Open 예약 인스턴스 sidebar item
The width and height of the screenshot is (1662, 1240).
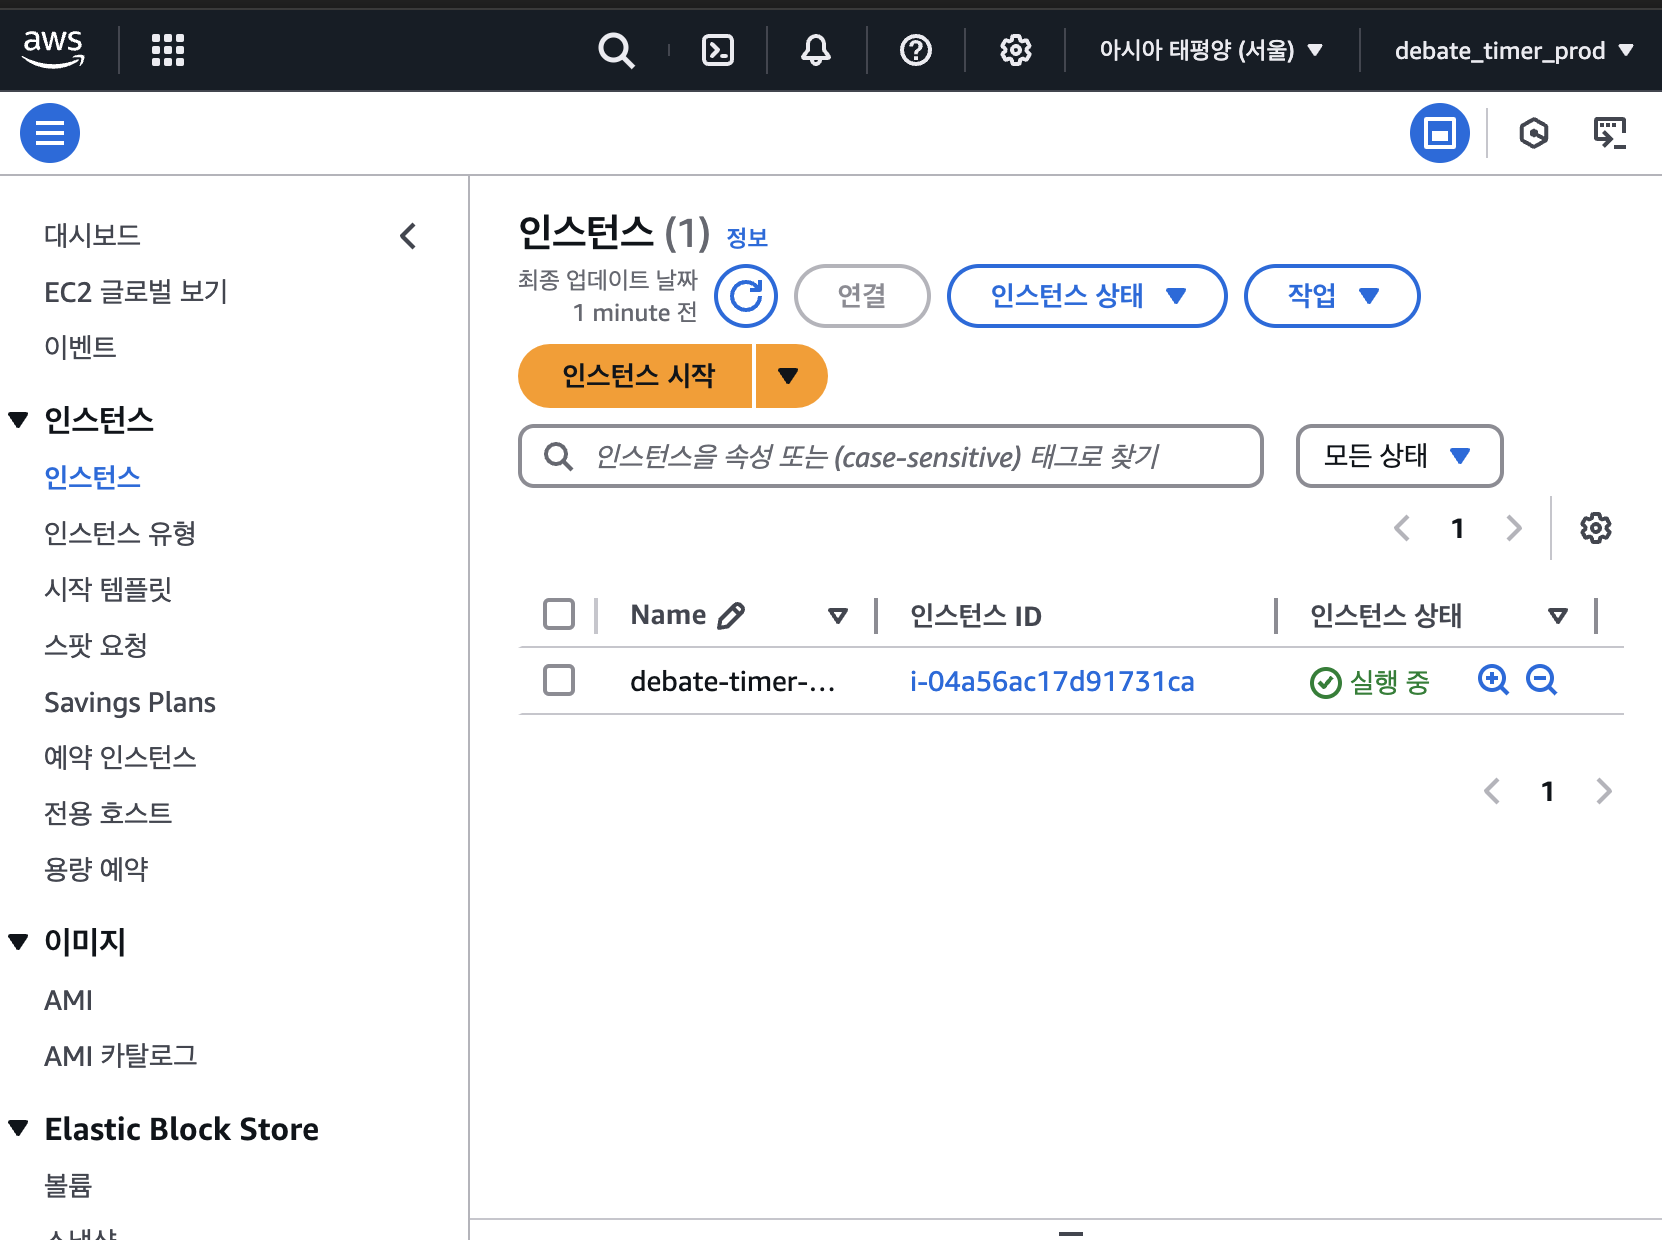point(120,757)
